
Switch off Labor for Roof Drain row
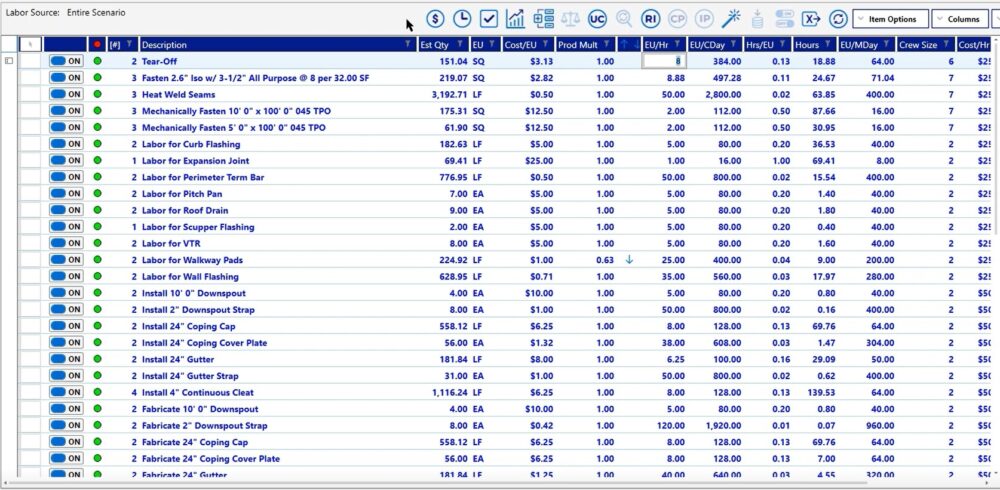(x=66, y=210)
